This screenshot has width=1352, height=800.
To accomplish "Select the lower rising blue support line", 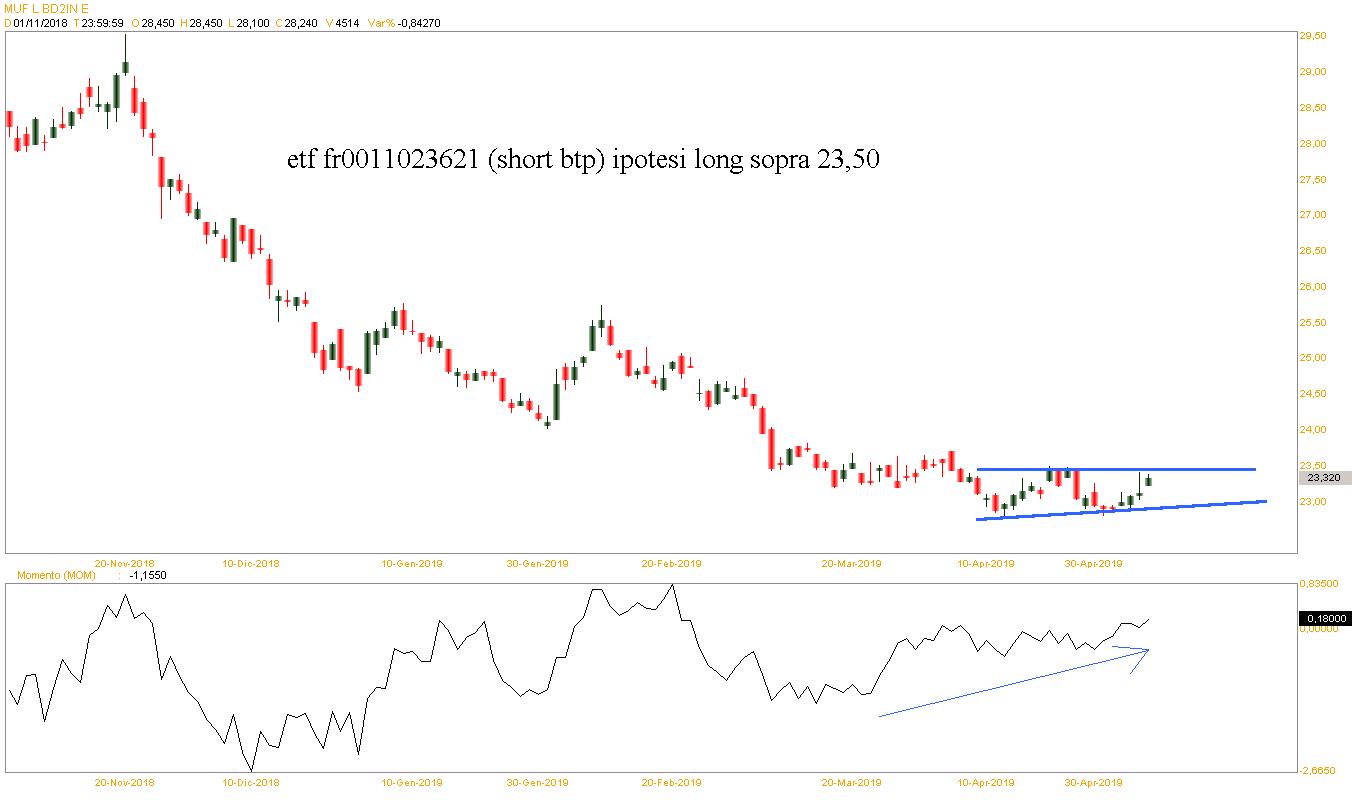I will click(1120, 510).
